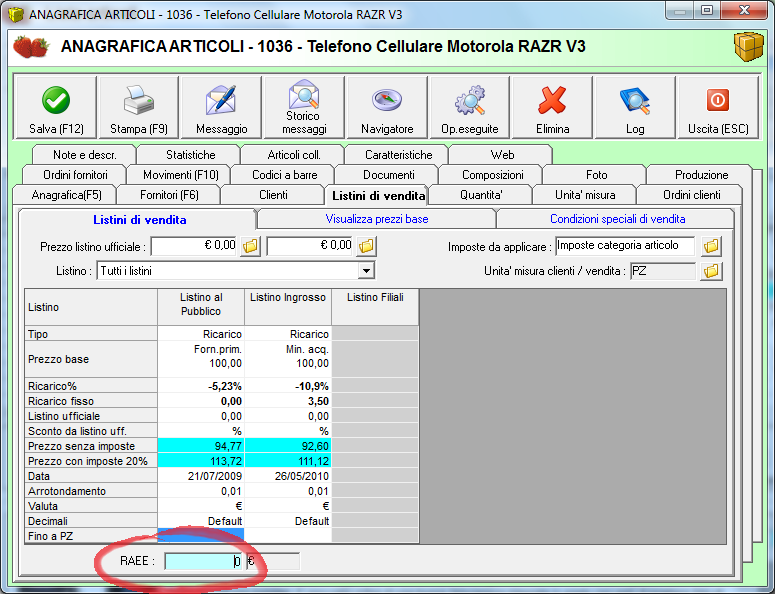
Task: Open the Produzione tab
Action: click(x=701, y=175)
